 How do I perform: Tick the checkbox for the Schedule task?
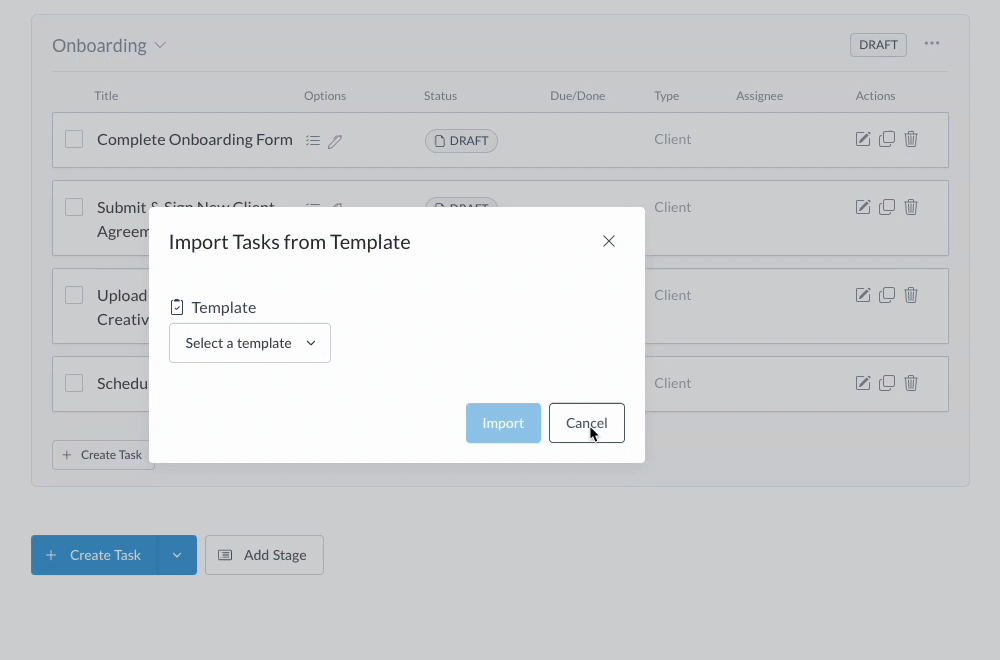(x=74, y=383)
